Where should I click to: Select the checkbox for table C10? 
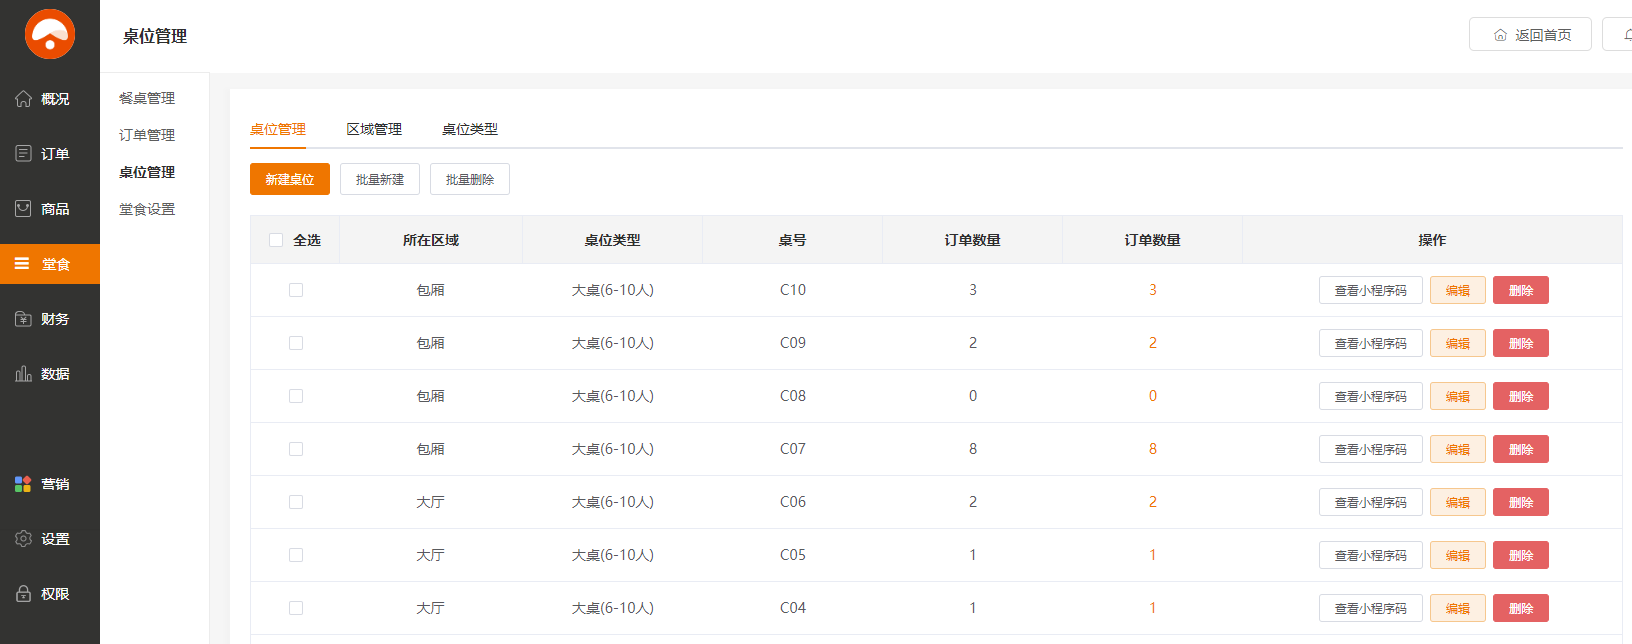[x=296, y=290]
